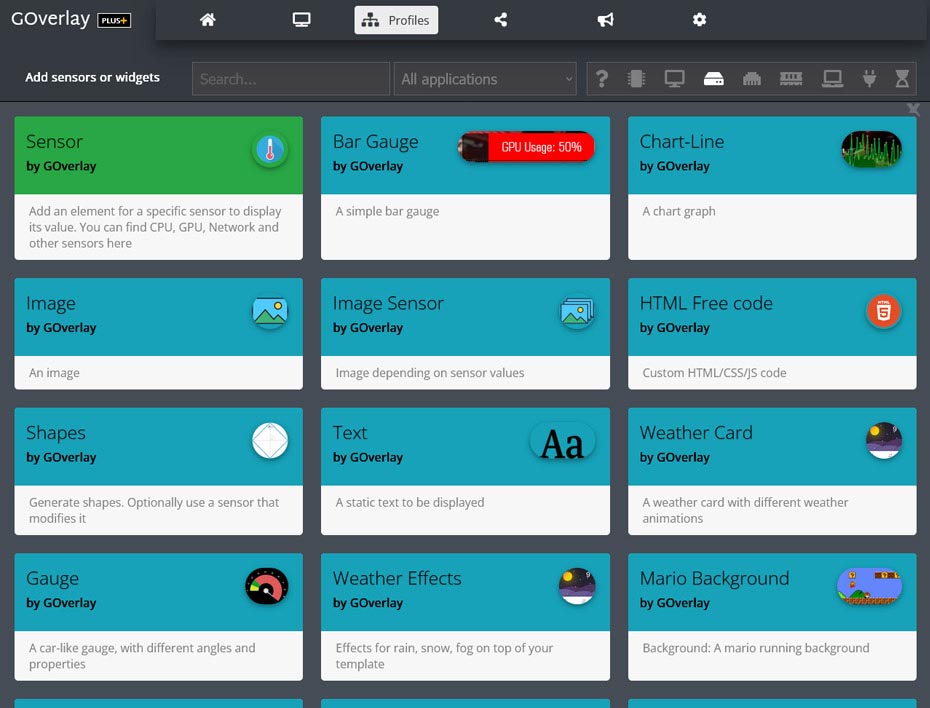This screenshot has height=708, width=930.
Task: Open the Profiles tab
Action: (x=396, y=20)
